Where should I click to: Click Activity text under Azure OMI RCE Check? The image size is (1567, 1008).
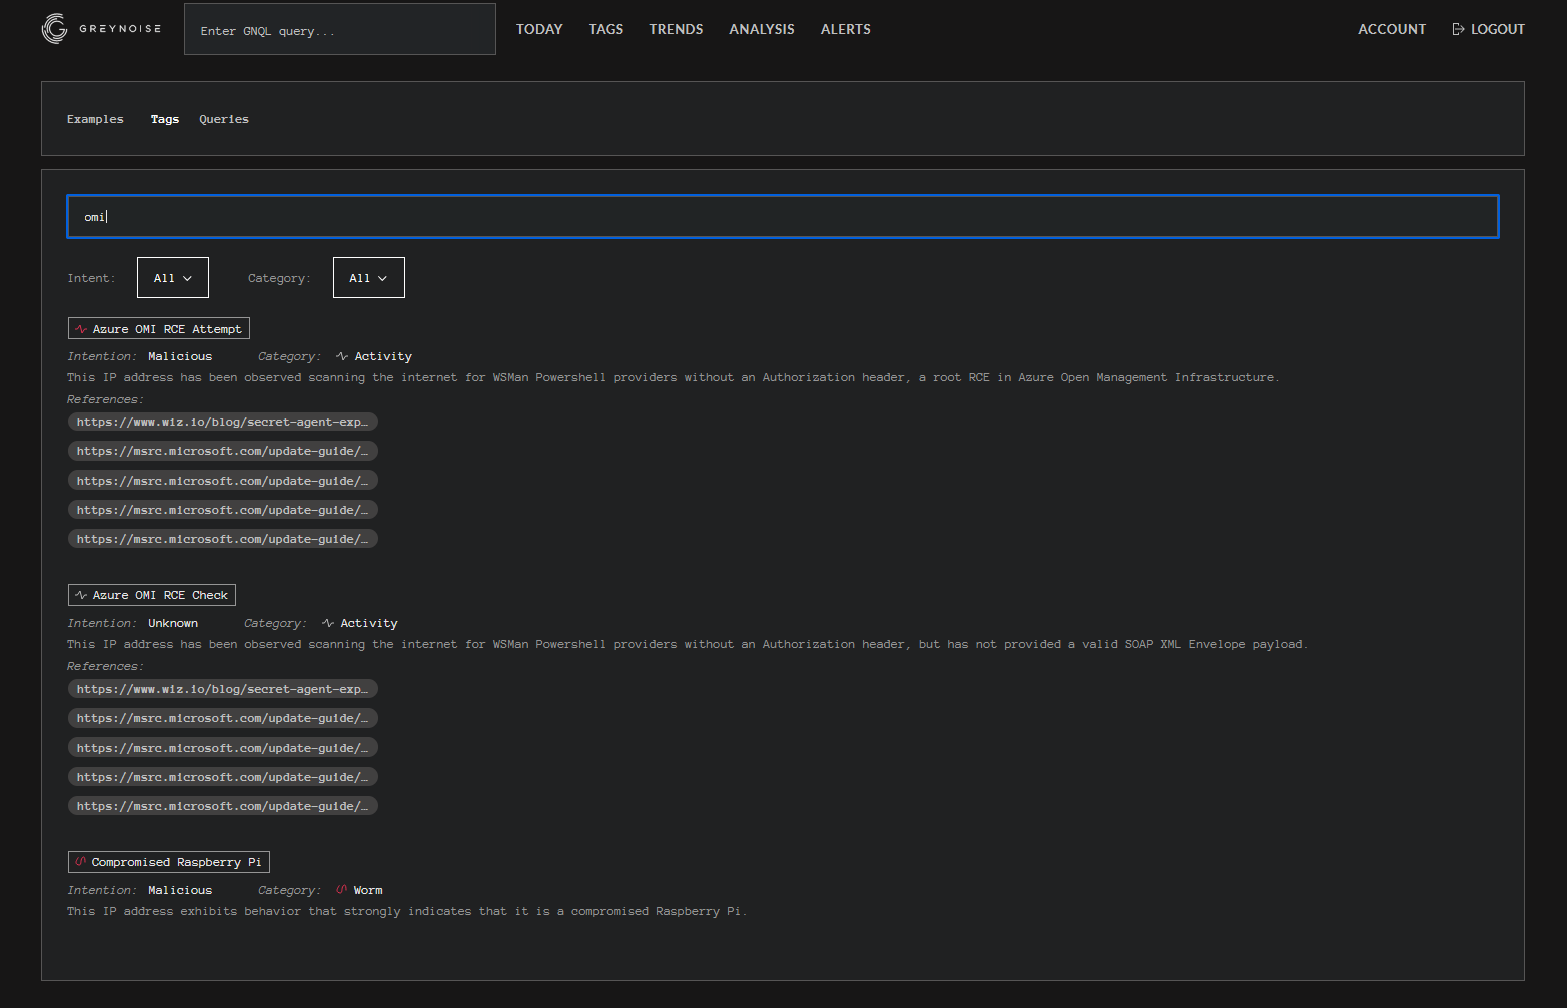pos(369,623)
